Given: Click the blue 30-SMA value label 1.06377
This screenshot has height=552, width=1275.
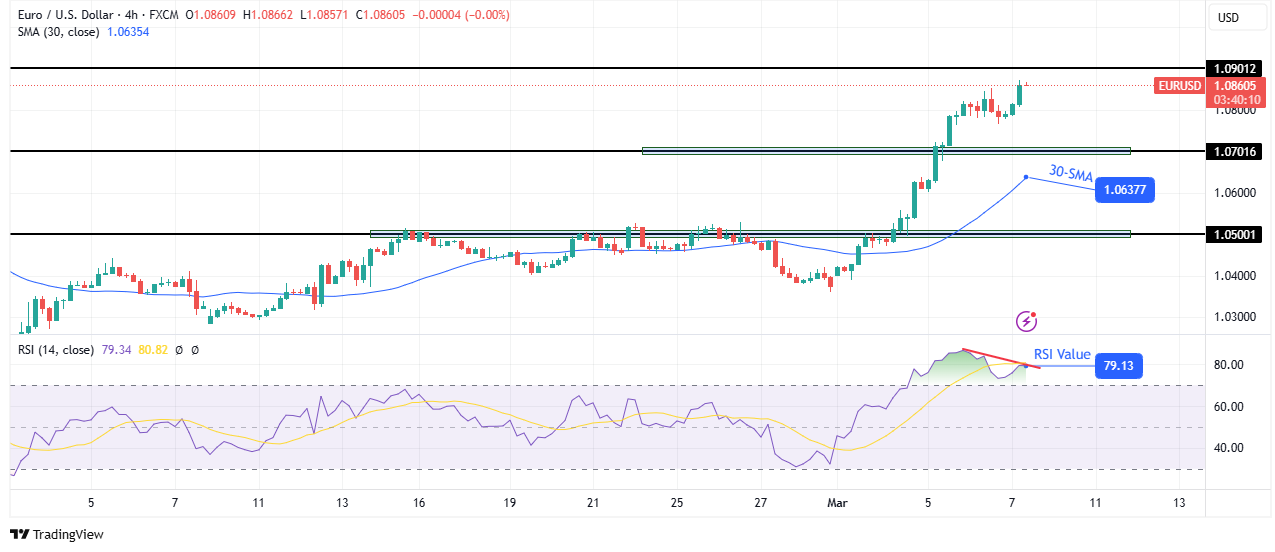Looking at the screenshot, I should pos(1125,189).
